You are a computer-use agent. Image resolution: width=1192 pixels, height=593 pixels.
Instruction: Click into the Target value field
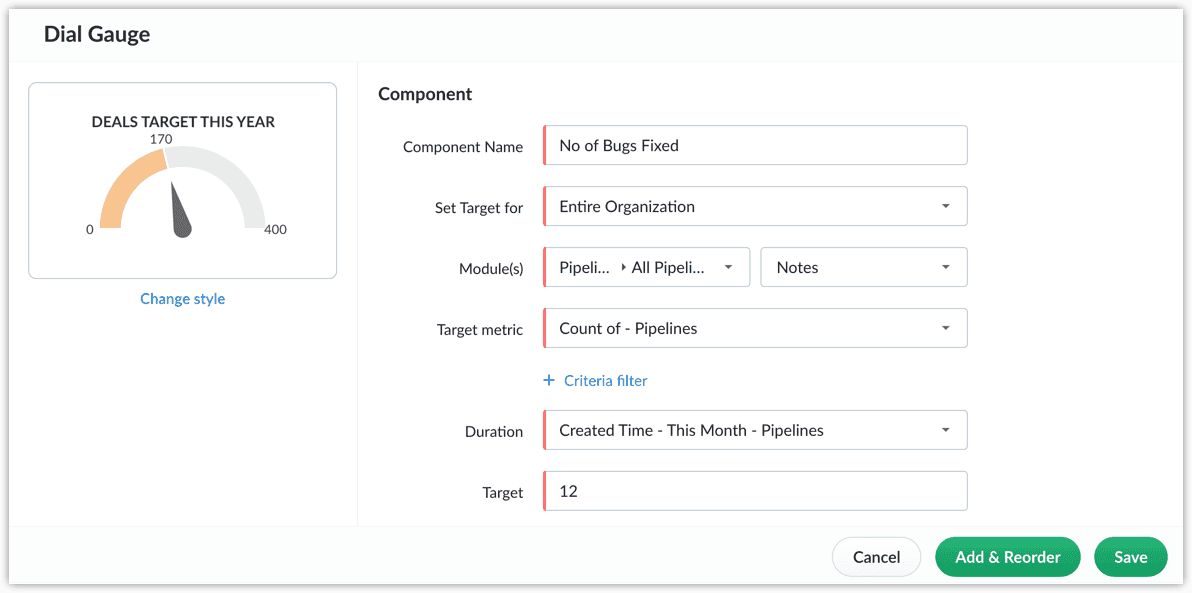coord(755,492)
